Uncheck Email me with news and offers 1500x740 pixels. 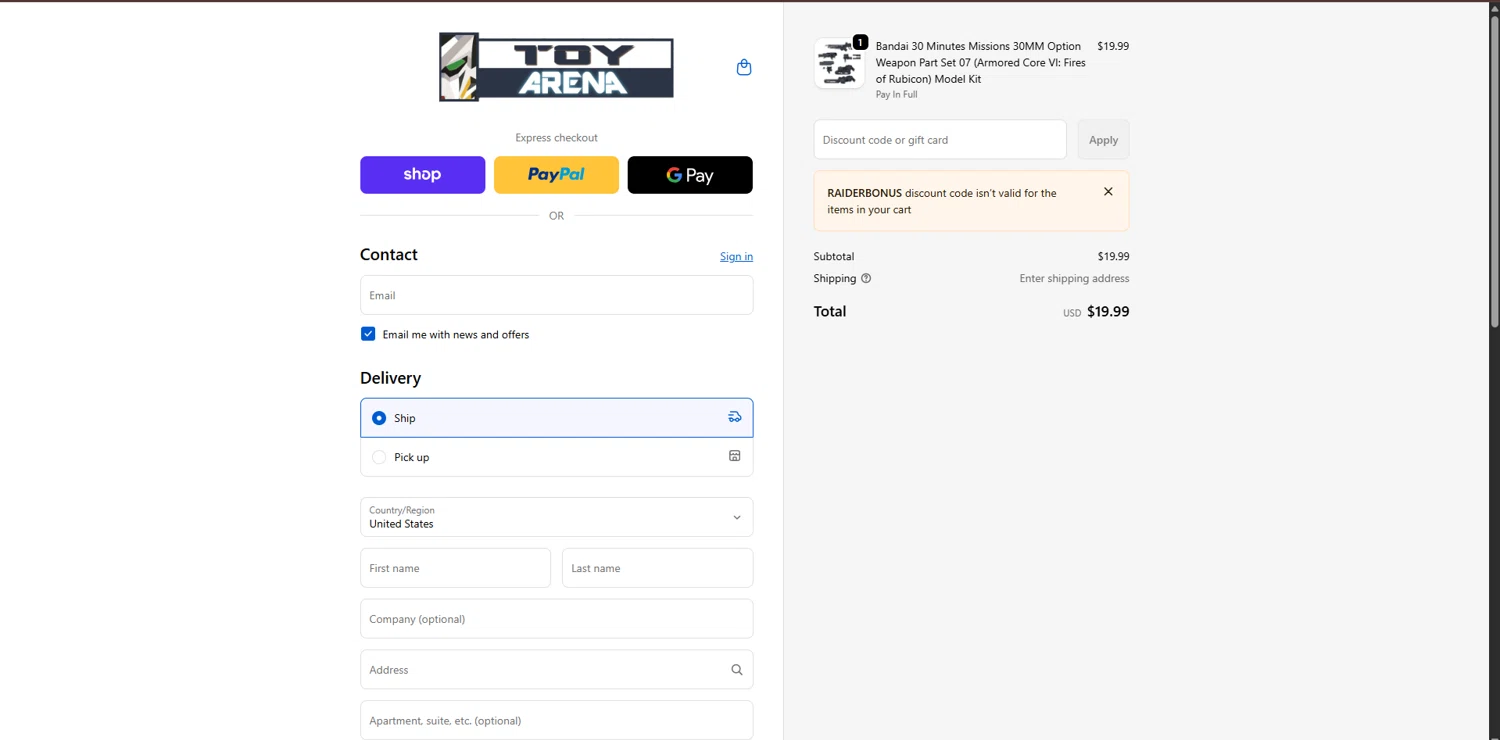pos(368,334)
